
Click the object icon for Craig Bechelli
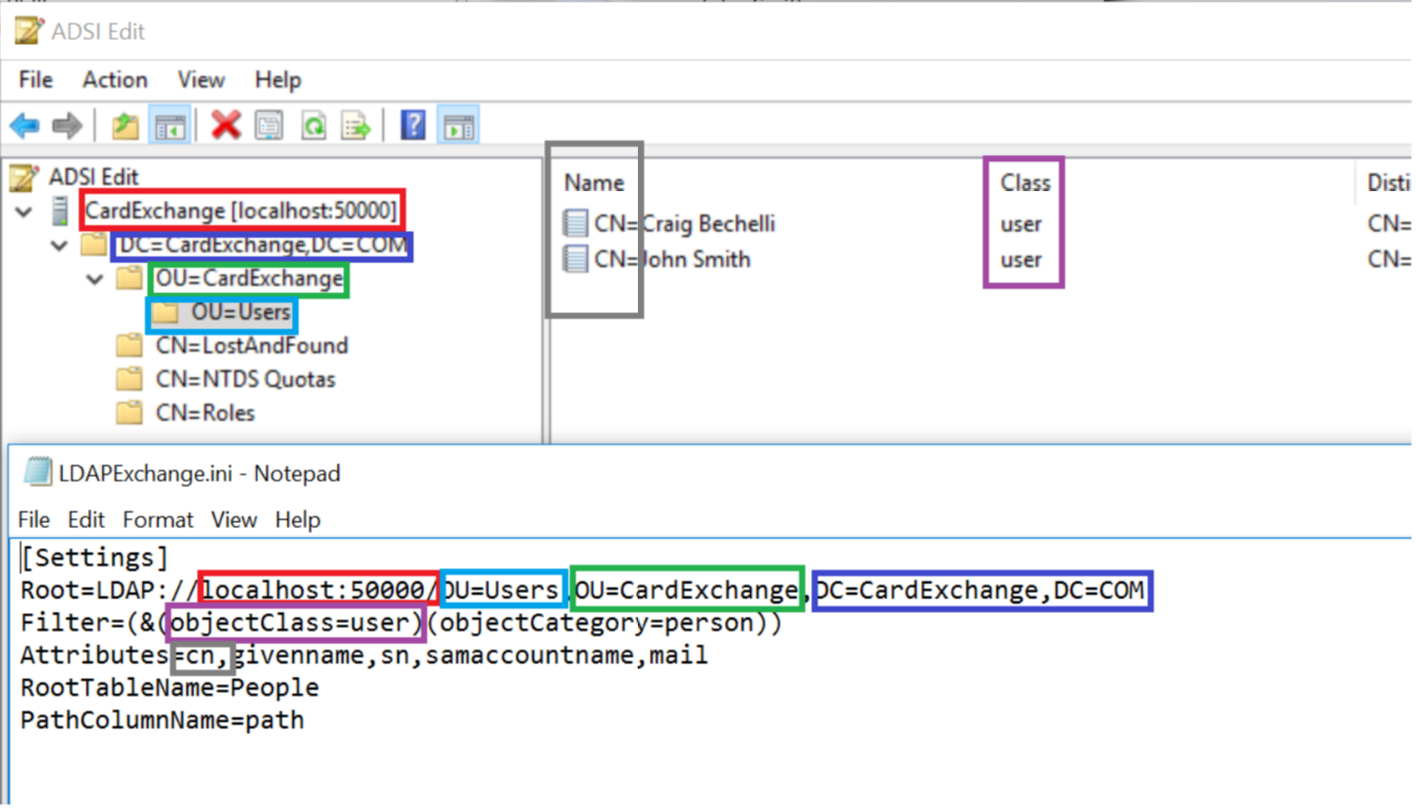[x=575, y=223]
